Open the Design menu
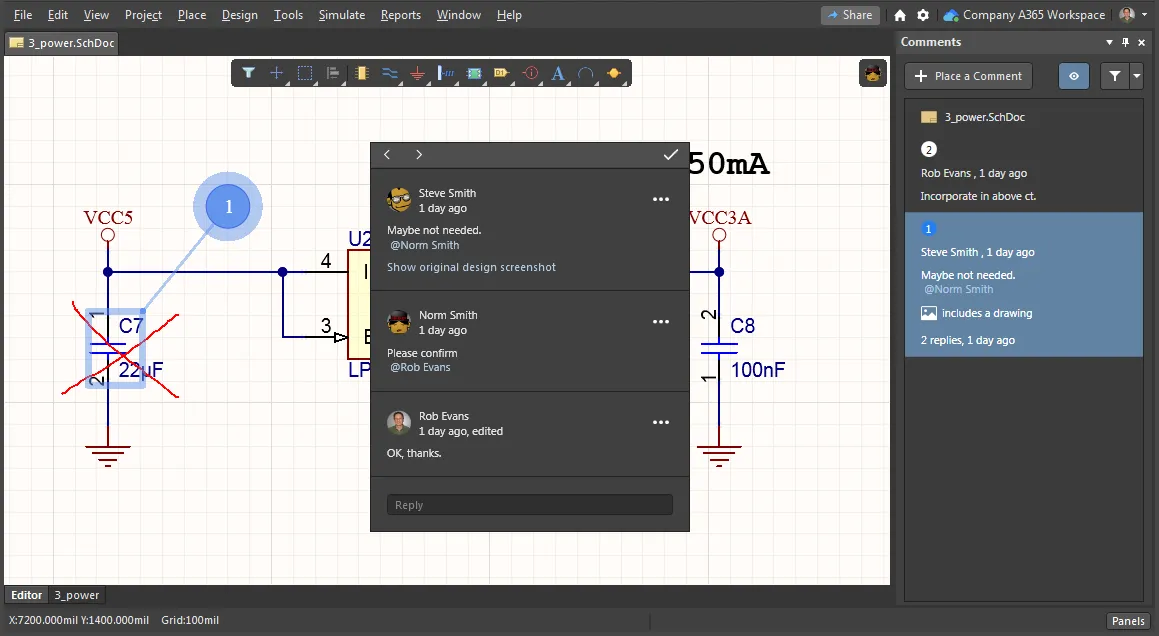The width and height of the screenshot is (1159, 636). [x=240, y=15]
